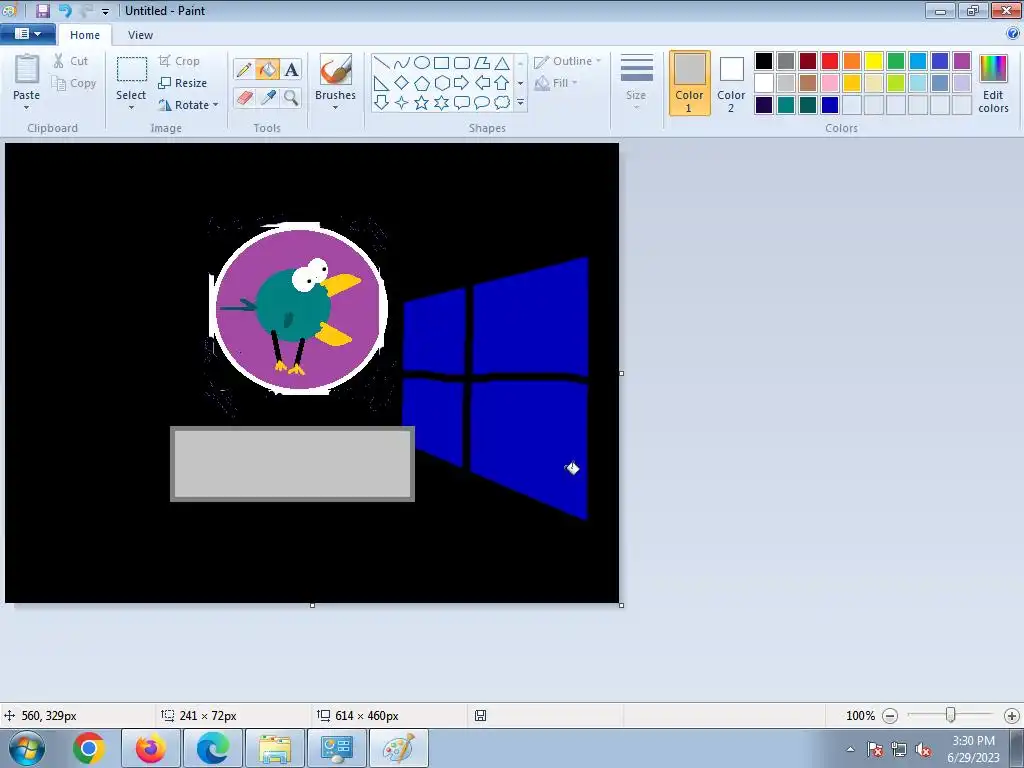Pick the black color swatch
The height and width of the screenshot is (768, 1024).
(x=764, y=61)
